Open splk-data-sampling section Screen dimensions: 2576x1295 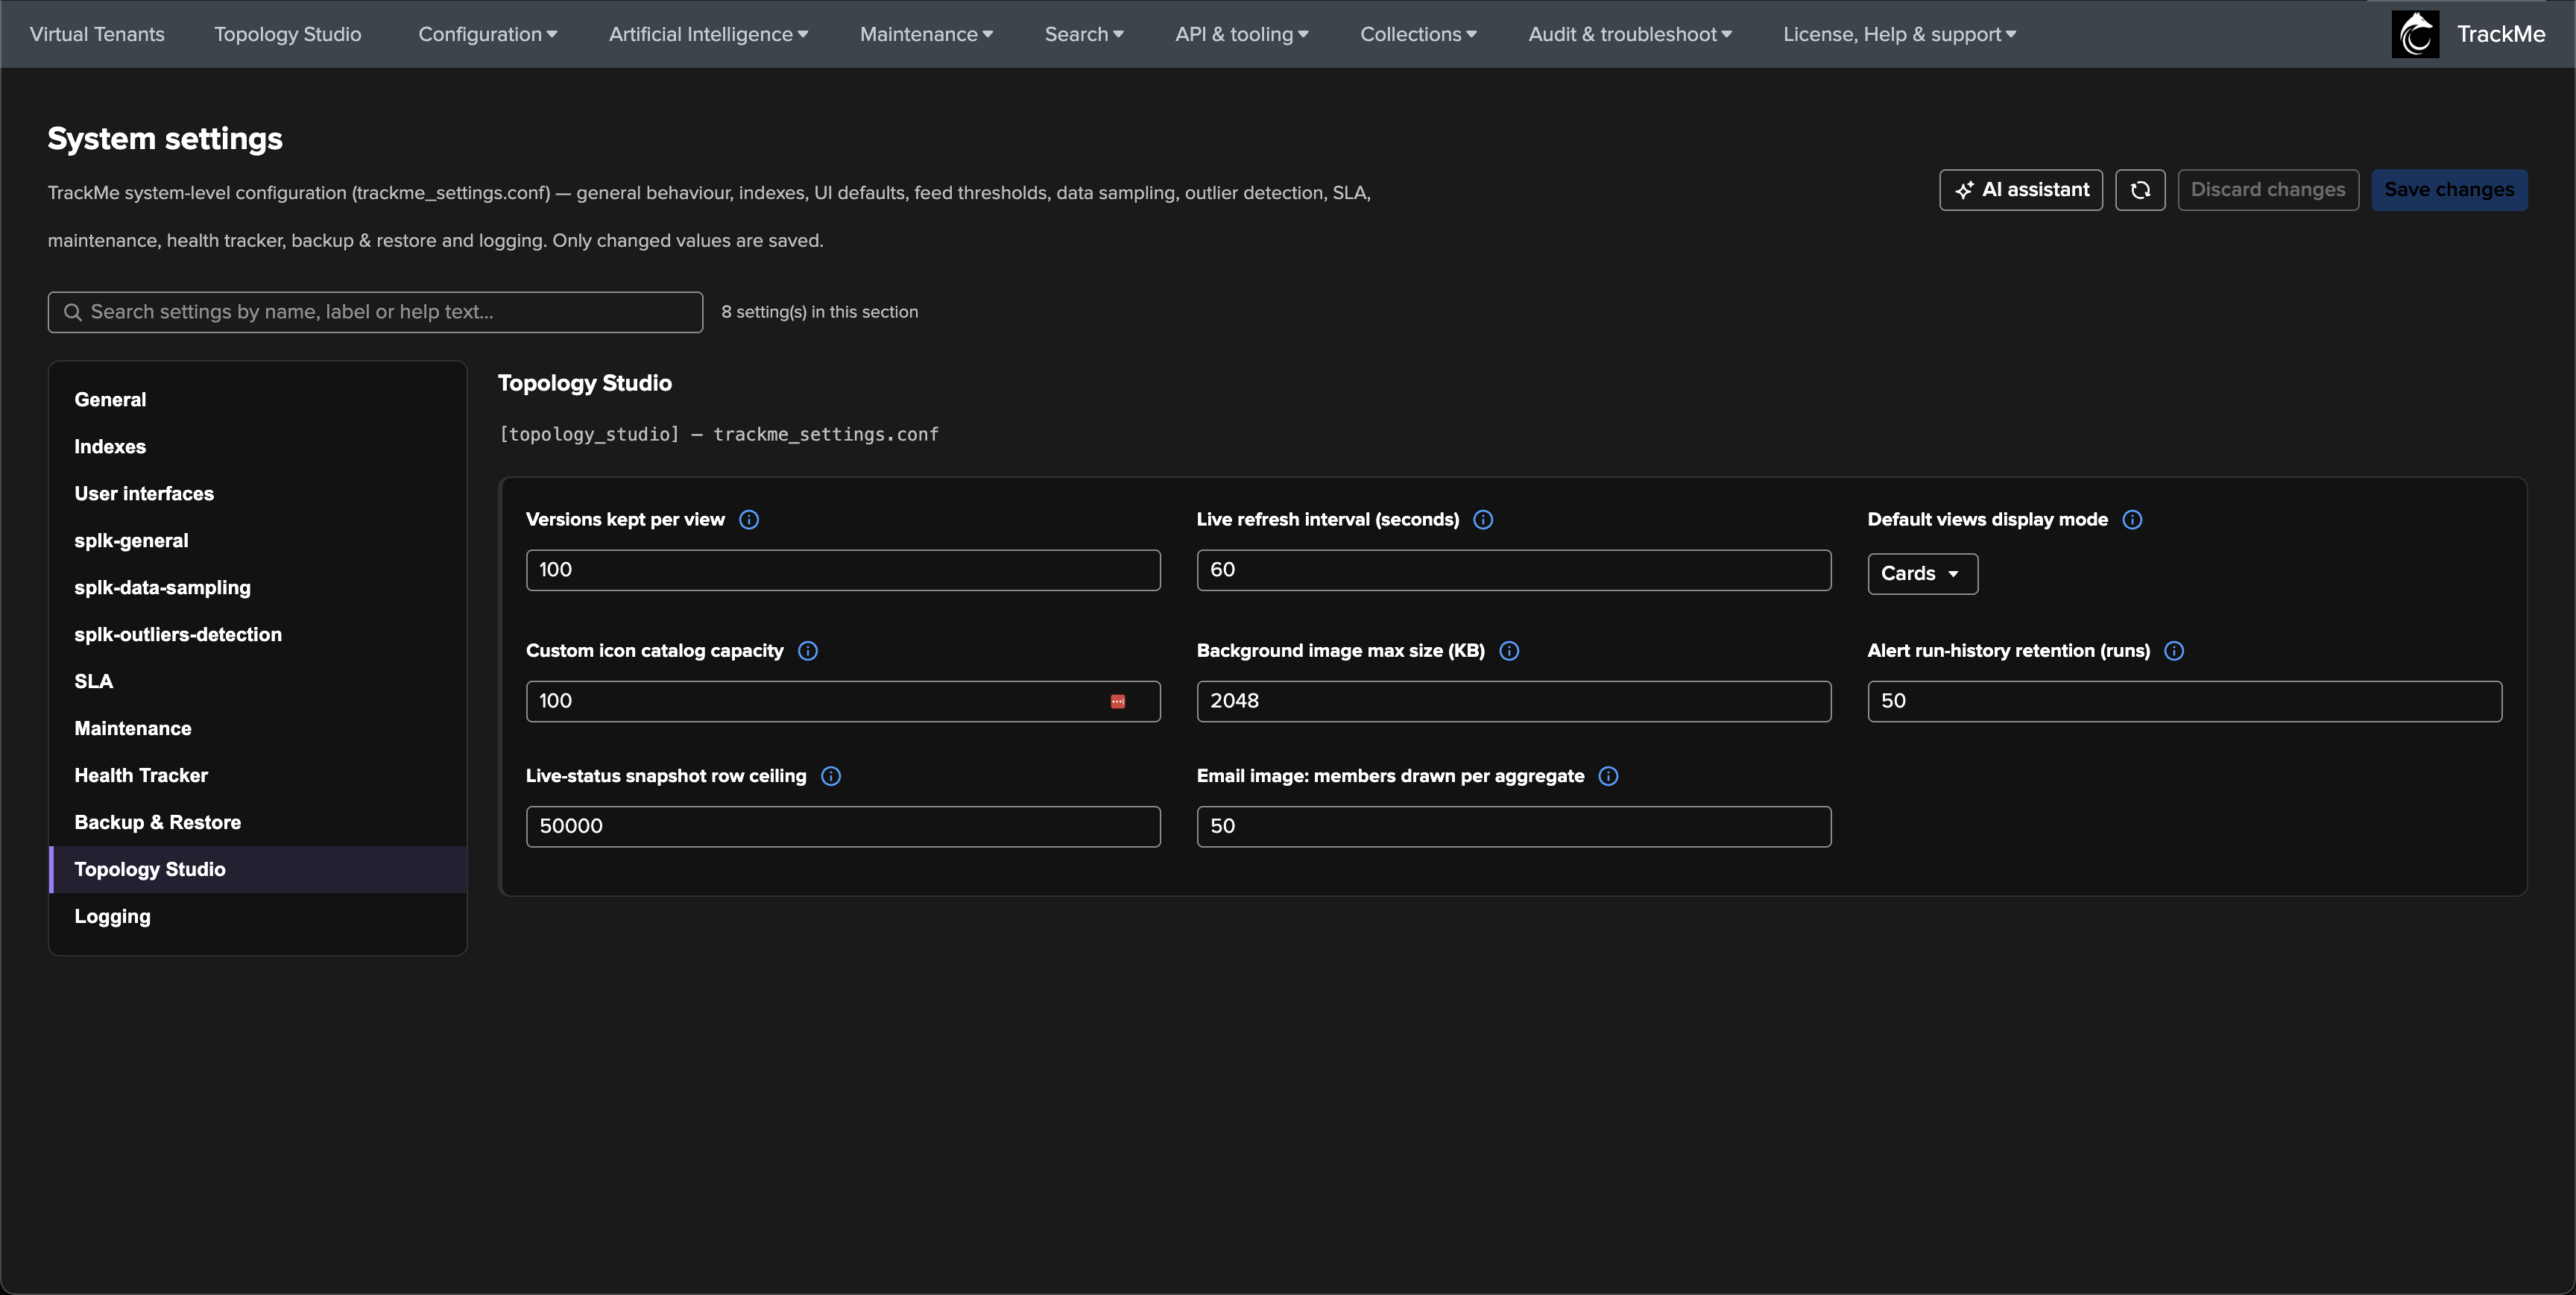click(x=258, y=588)
